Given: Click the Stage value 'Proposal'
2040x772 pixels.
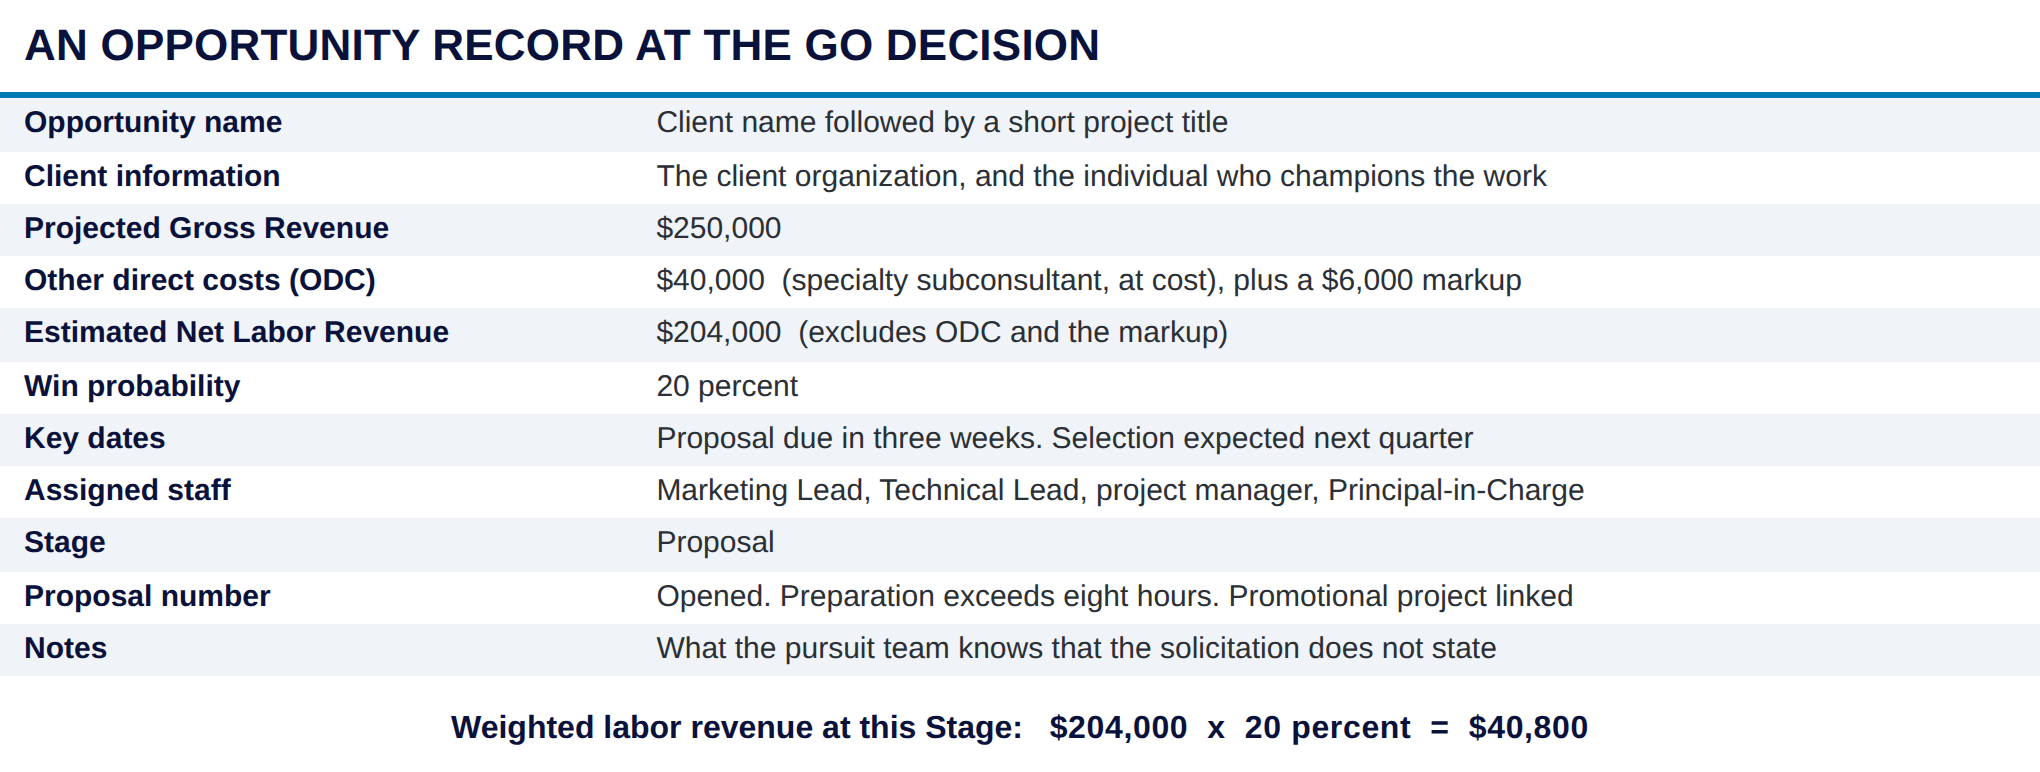Looking at the screenshot, I should (x=715, y=542).
